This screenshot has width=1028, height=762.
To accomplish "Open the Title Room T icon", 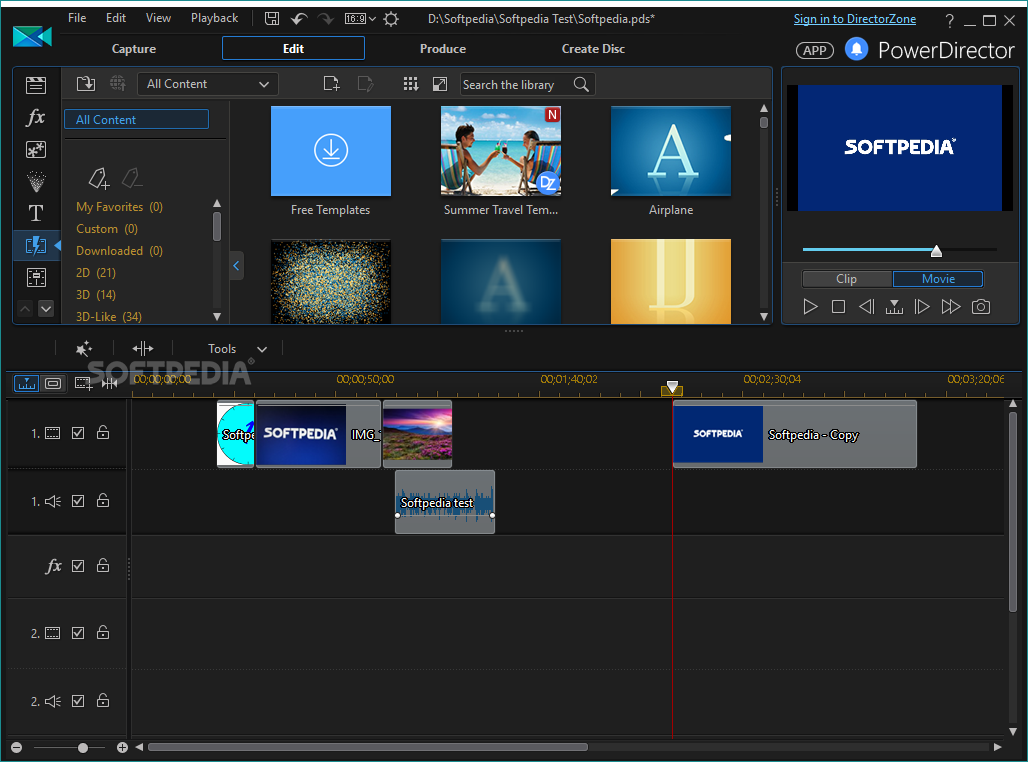I will (36, 213).
